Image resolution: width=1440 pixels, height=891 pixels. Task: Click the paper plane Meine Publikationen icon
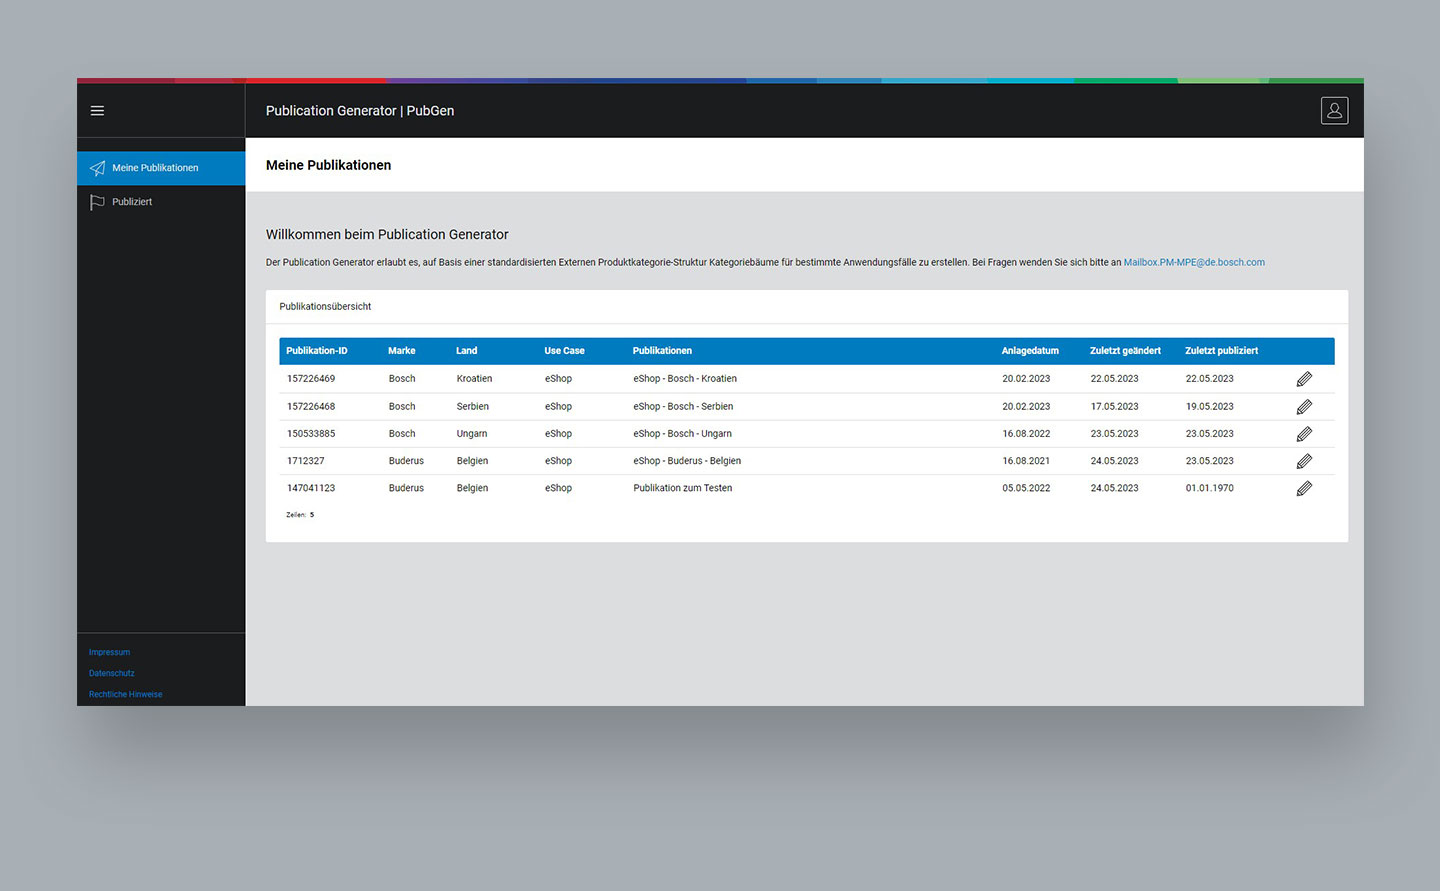(x=97, y=168)
